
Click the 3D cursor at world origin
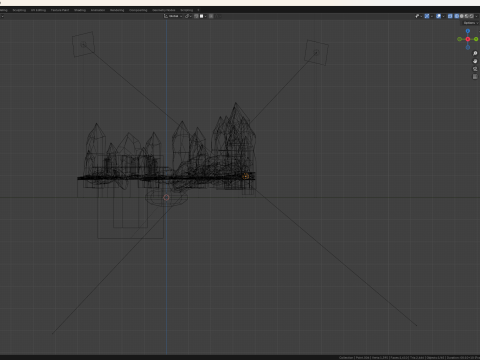(166, 198)
